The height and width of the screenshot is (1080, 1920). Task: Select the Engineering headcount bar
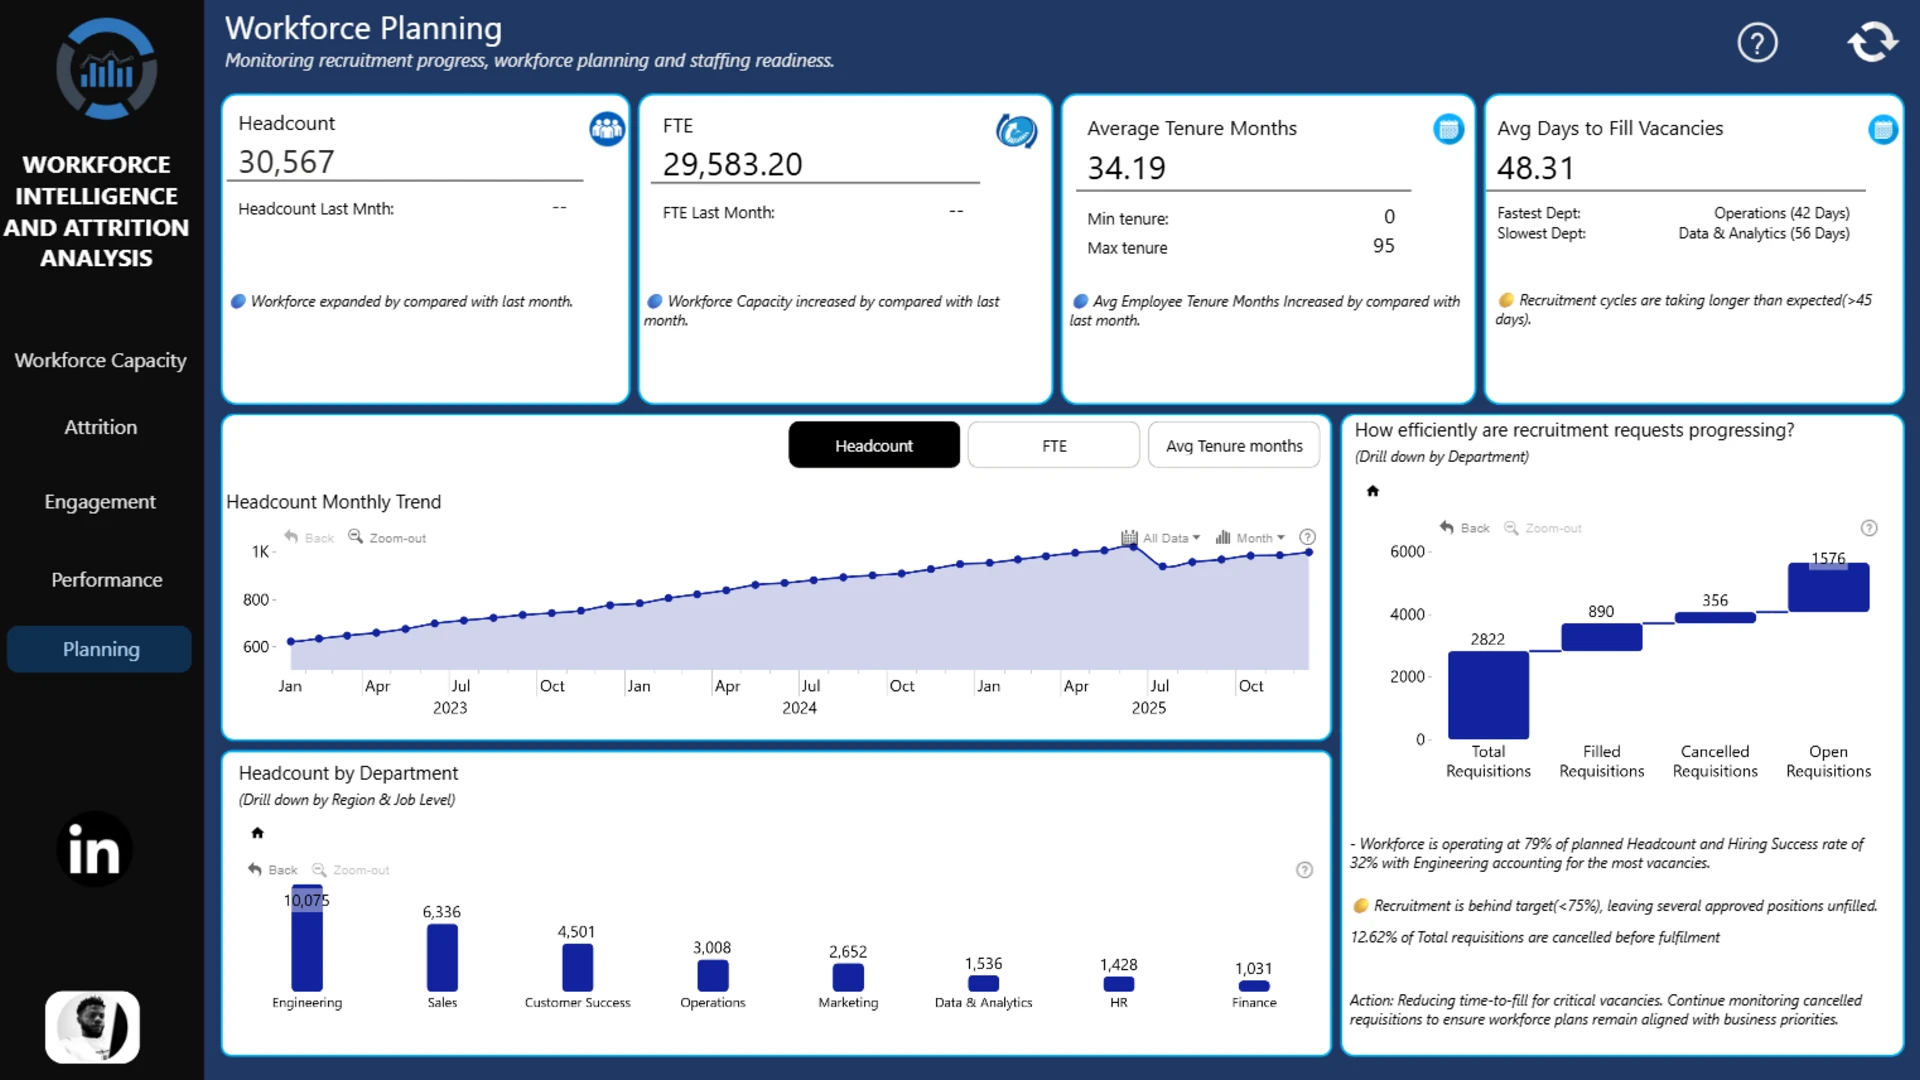pyautogui.click(x=307, y=939)
